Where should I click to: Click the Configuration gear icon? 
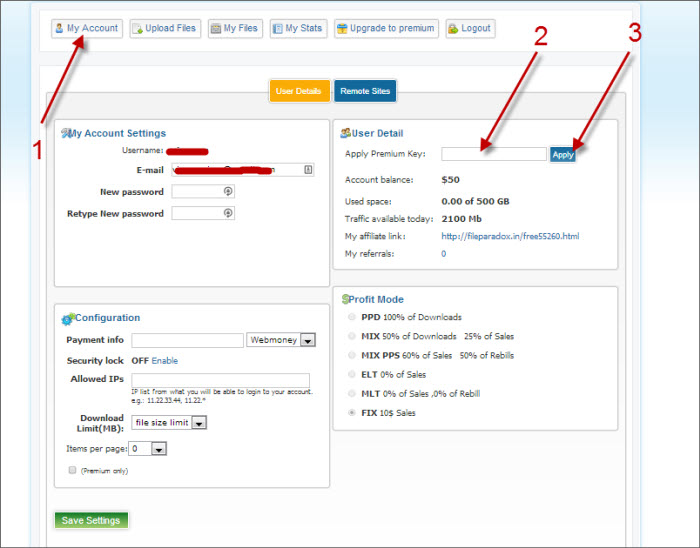coord(67,319)
